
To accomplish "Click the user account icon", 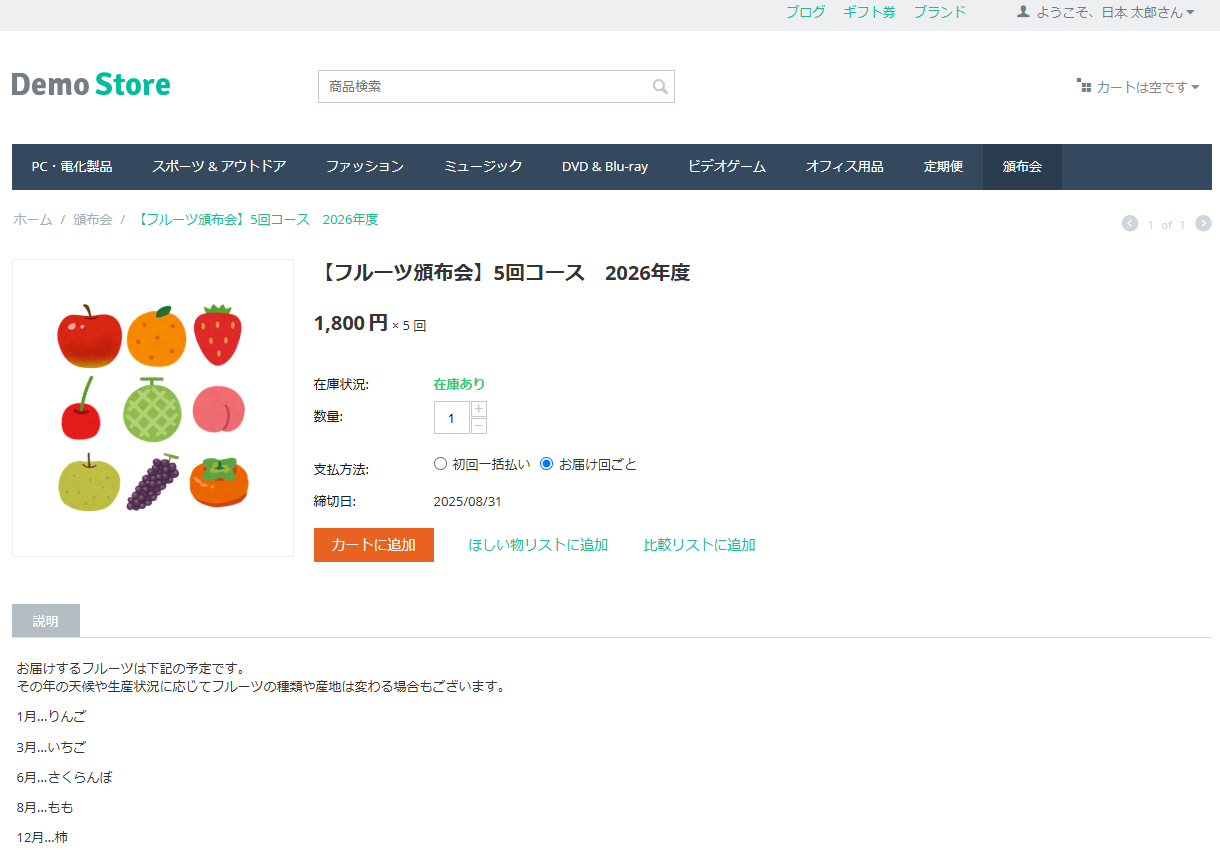I will [1023, 12].
